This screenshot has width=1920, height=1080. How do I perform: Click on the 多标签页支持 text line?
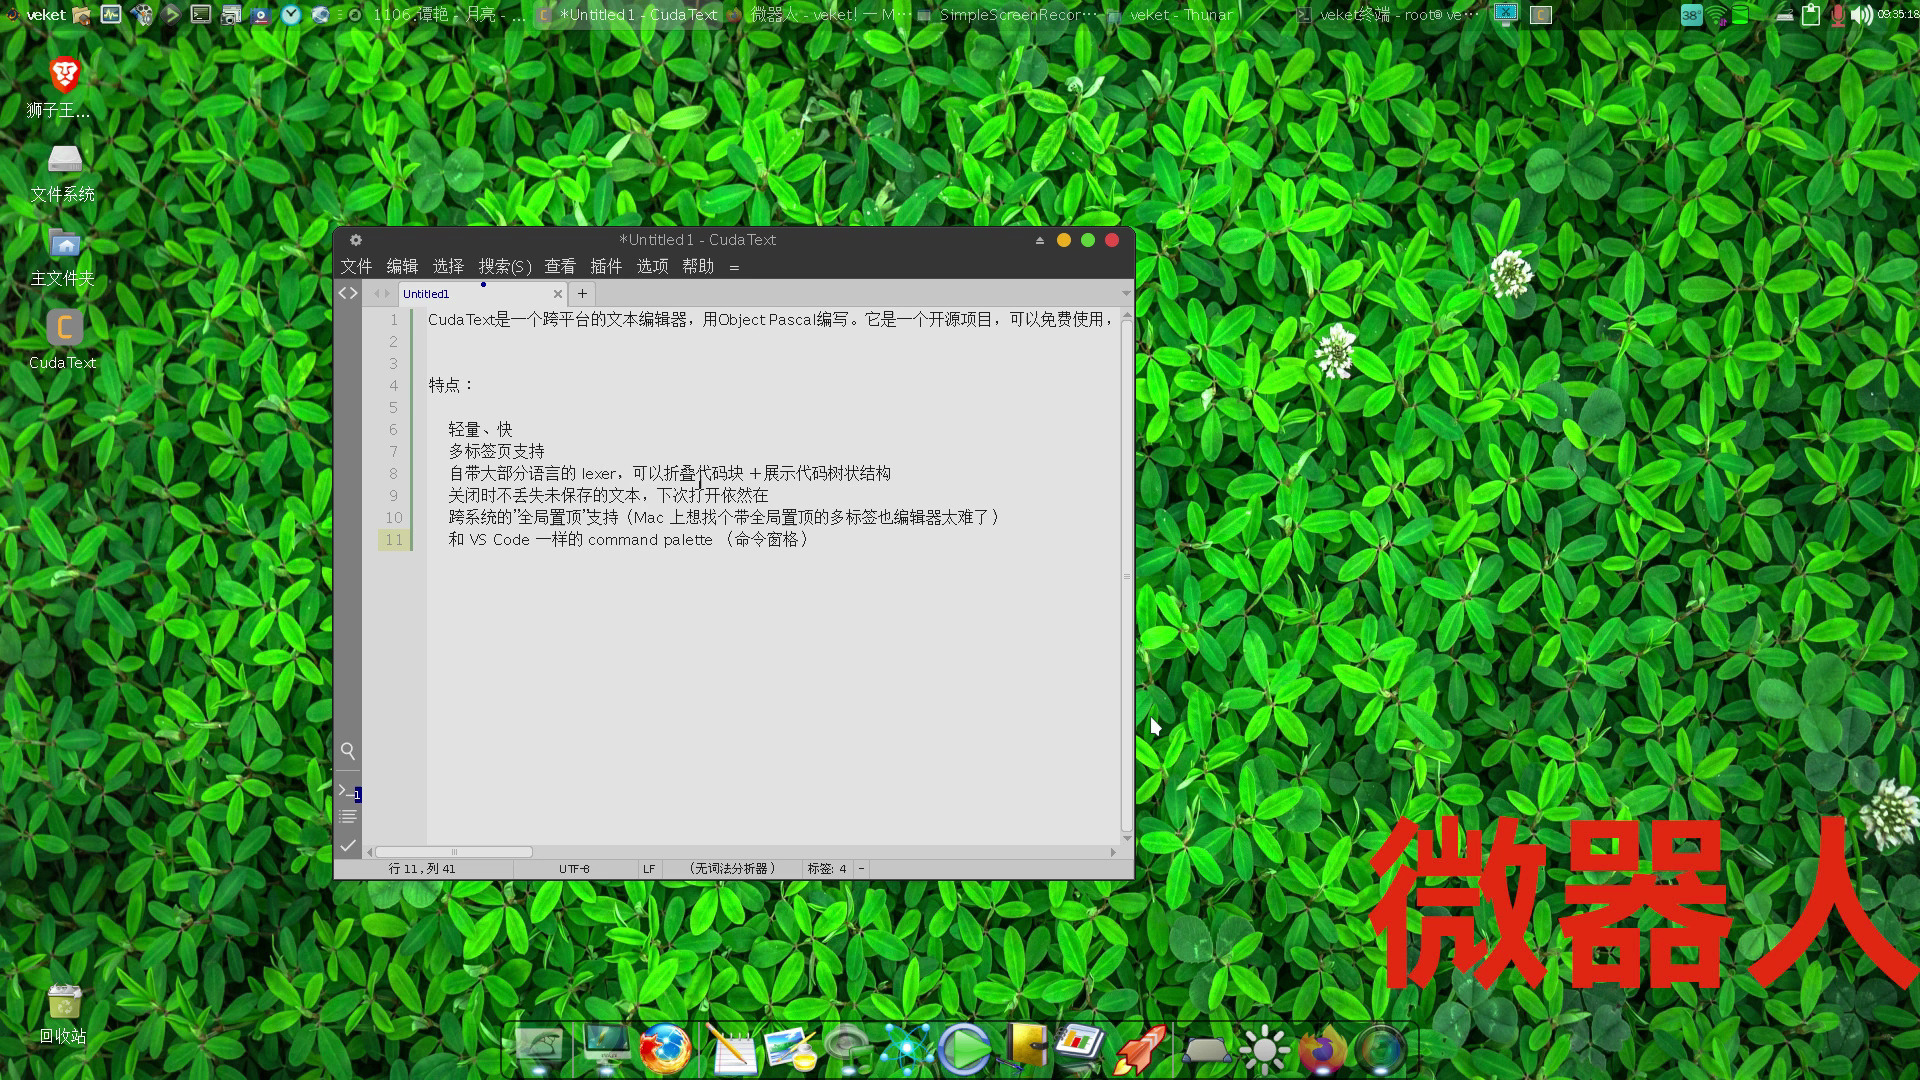tap(496, 451)
